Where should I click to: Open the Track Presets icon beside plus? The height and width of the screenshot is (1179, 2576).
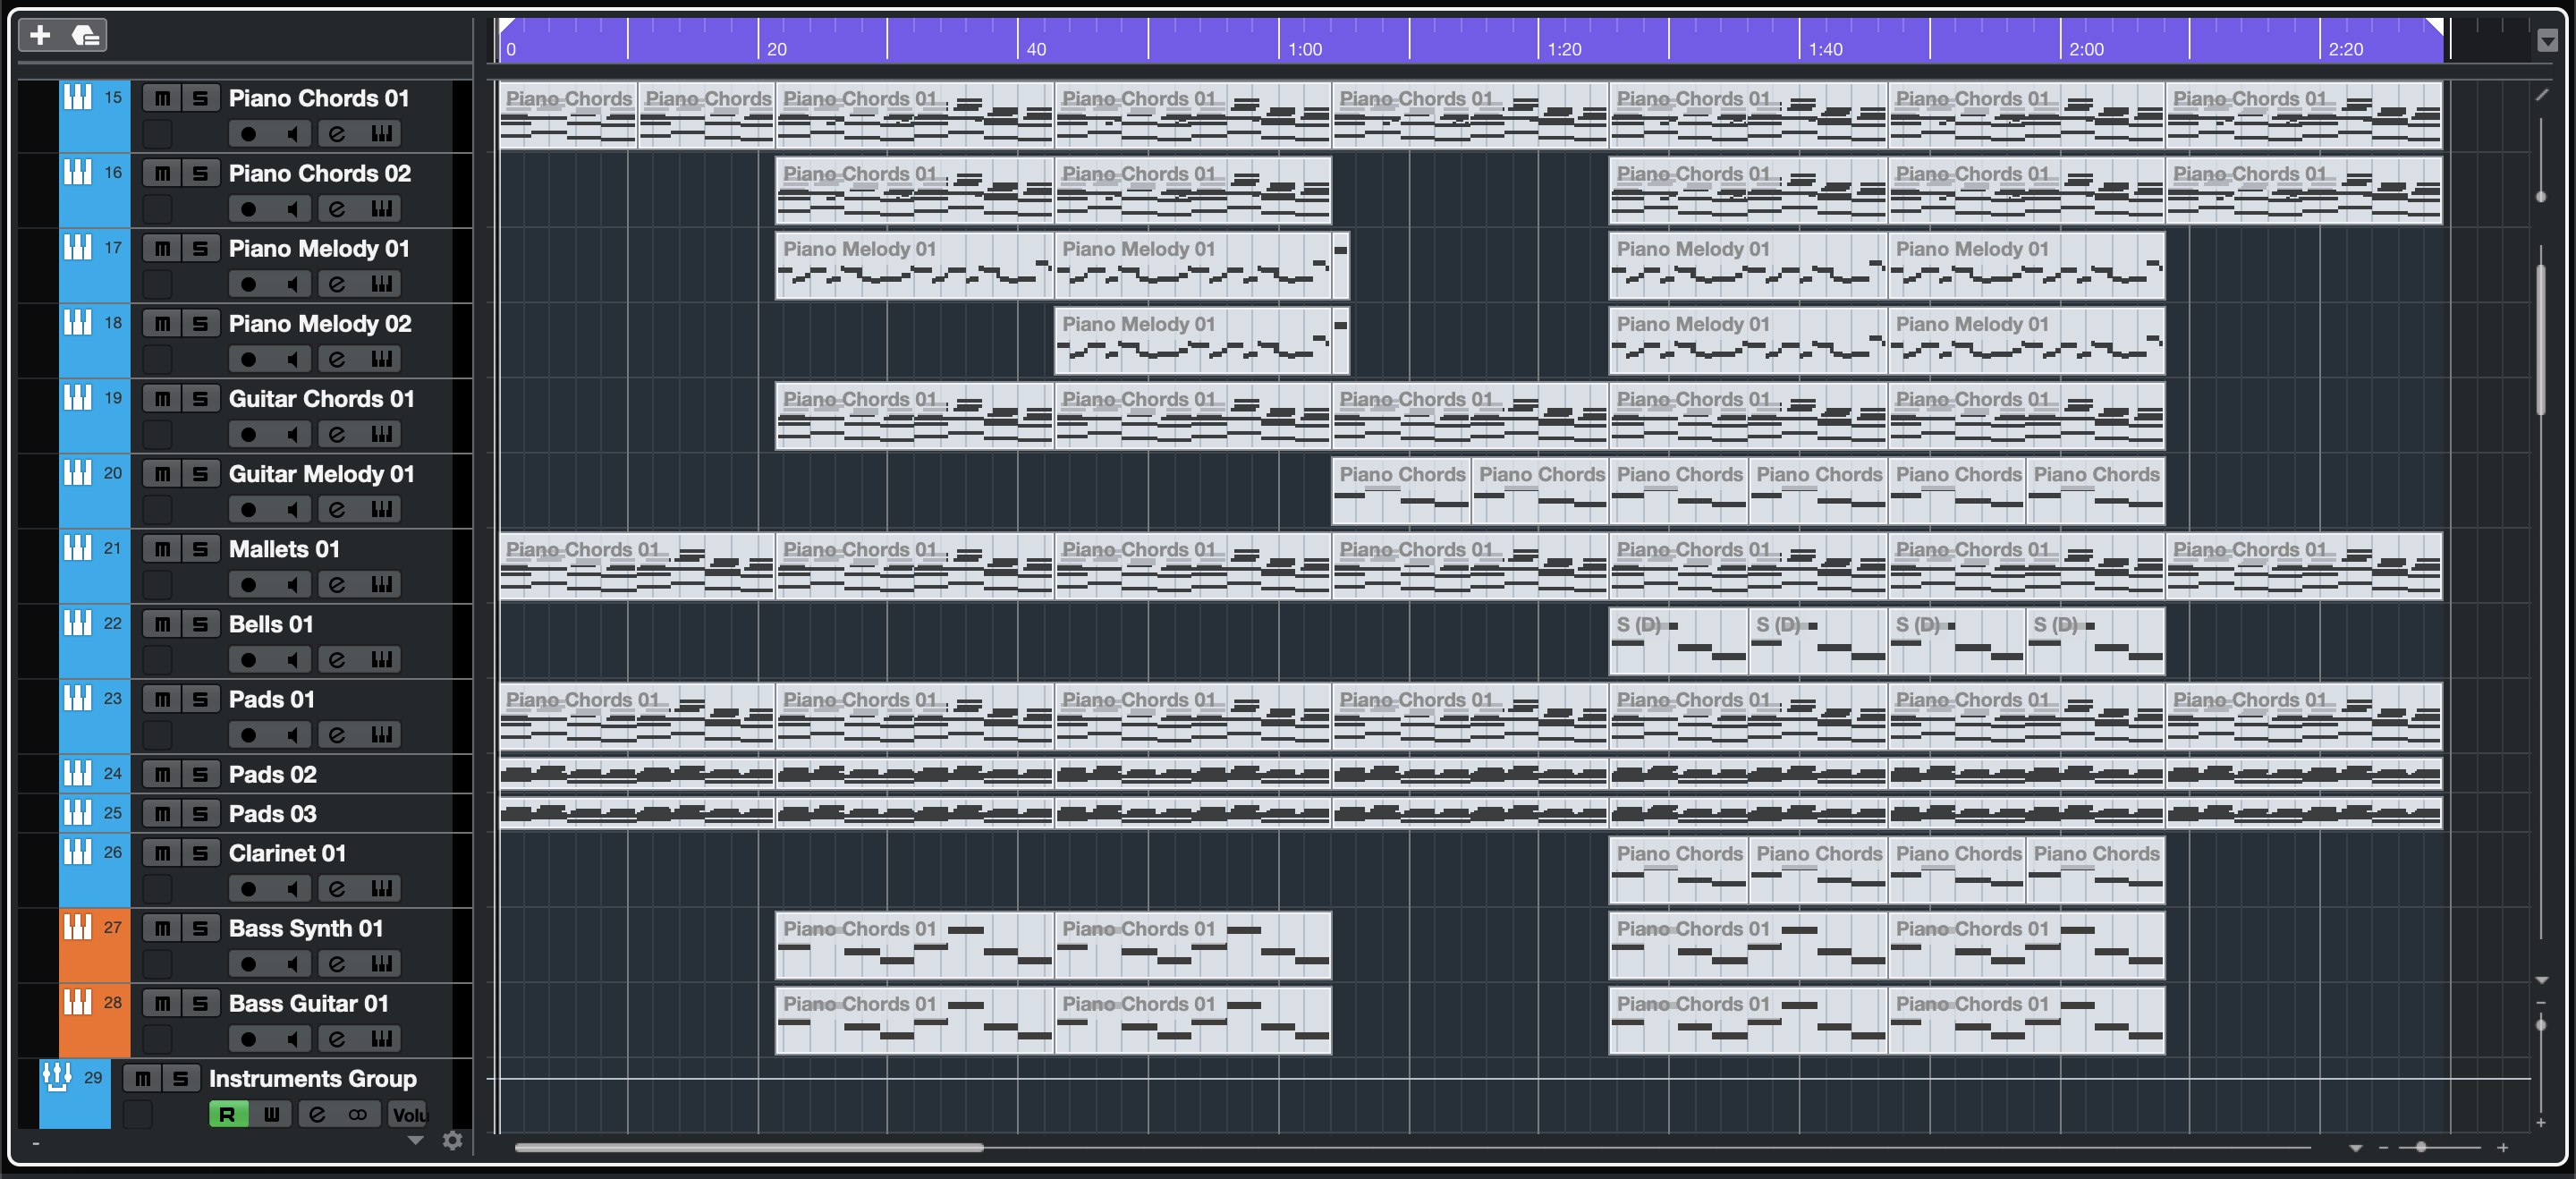[86, 36]
